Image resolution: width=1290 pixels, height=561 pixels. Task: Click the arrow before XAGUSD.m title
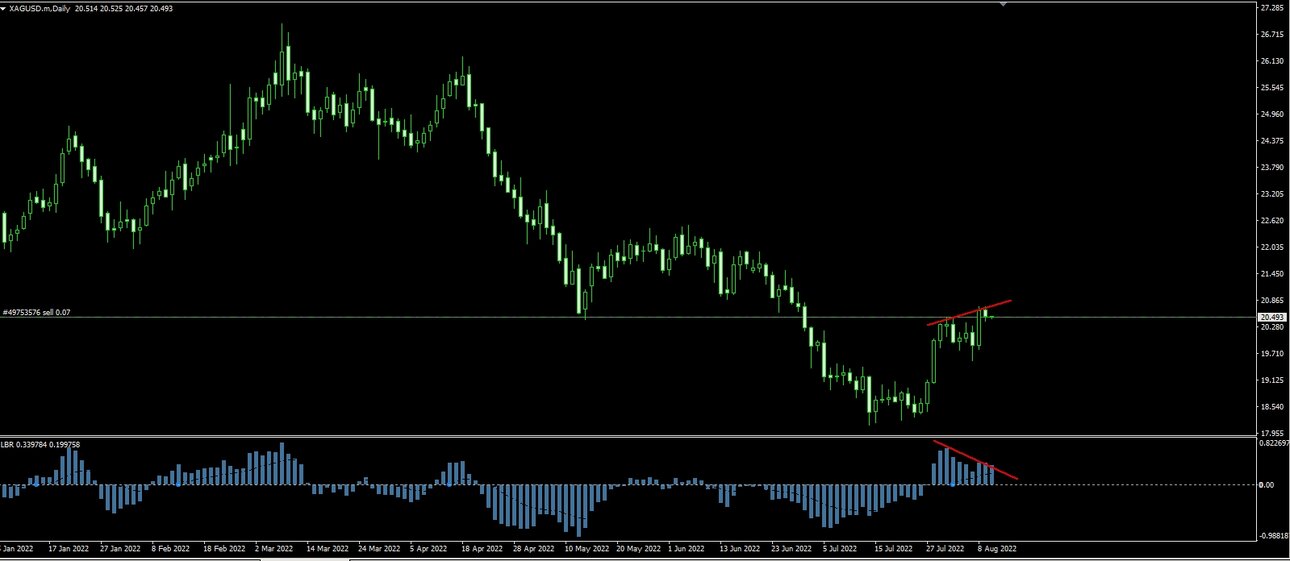click(4, 8)
